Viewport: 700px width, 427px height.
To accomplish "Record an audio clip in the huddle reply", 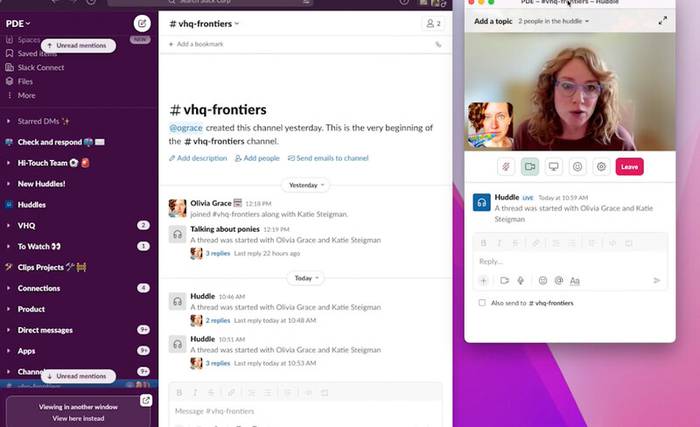I will (521, 280).
